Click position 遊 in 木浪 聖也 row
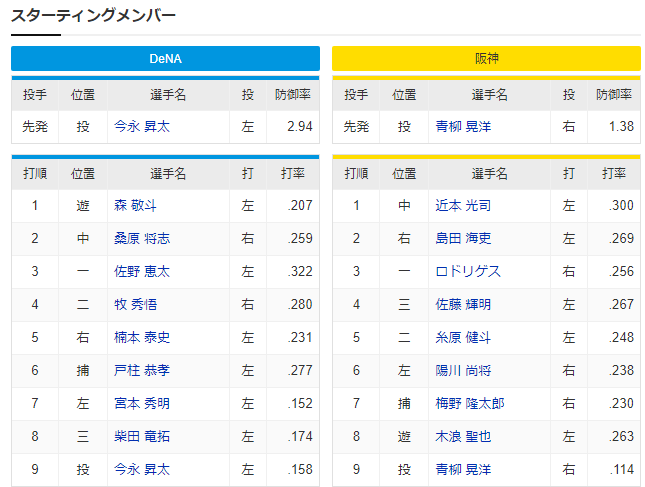645x487 pixels. pos(404,436)
